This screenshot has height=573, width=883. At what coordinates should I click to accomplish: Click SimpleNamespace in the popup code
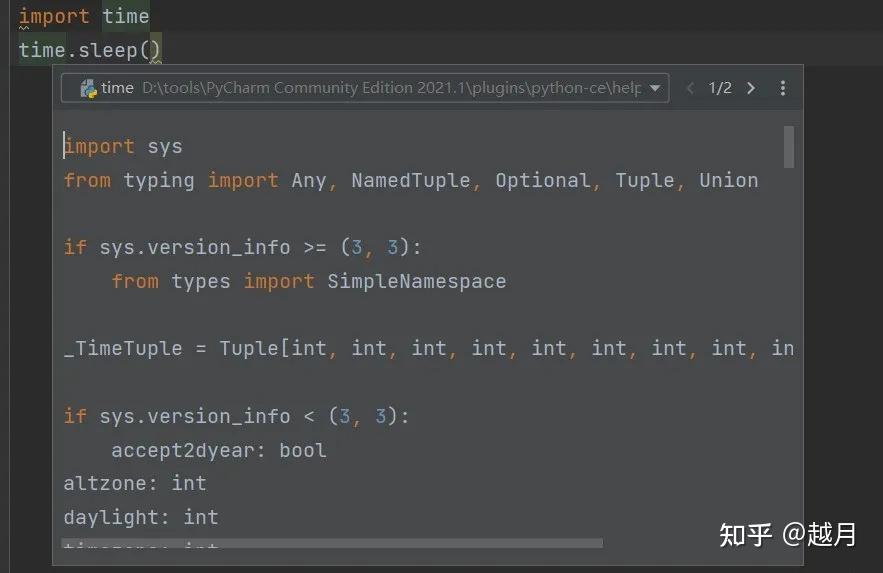click(x=416, y=282)
